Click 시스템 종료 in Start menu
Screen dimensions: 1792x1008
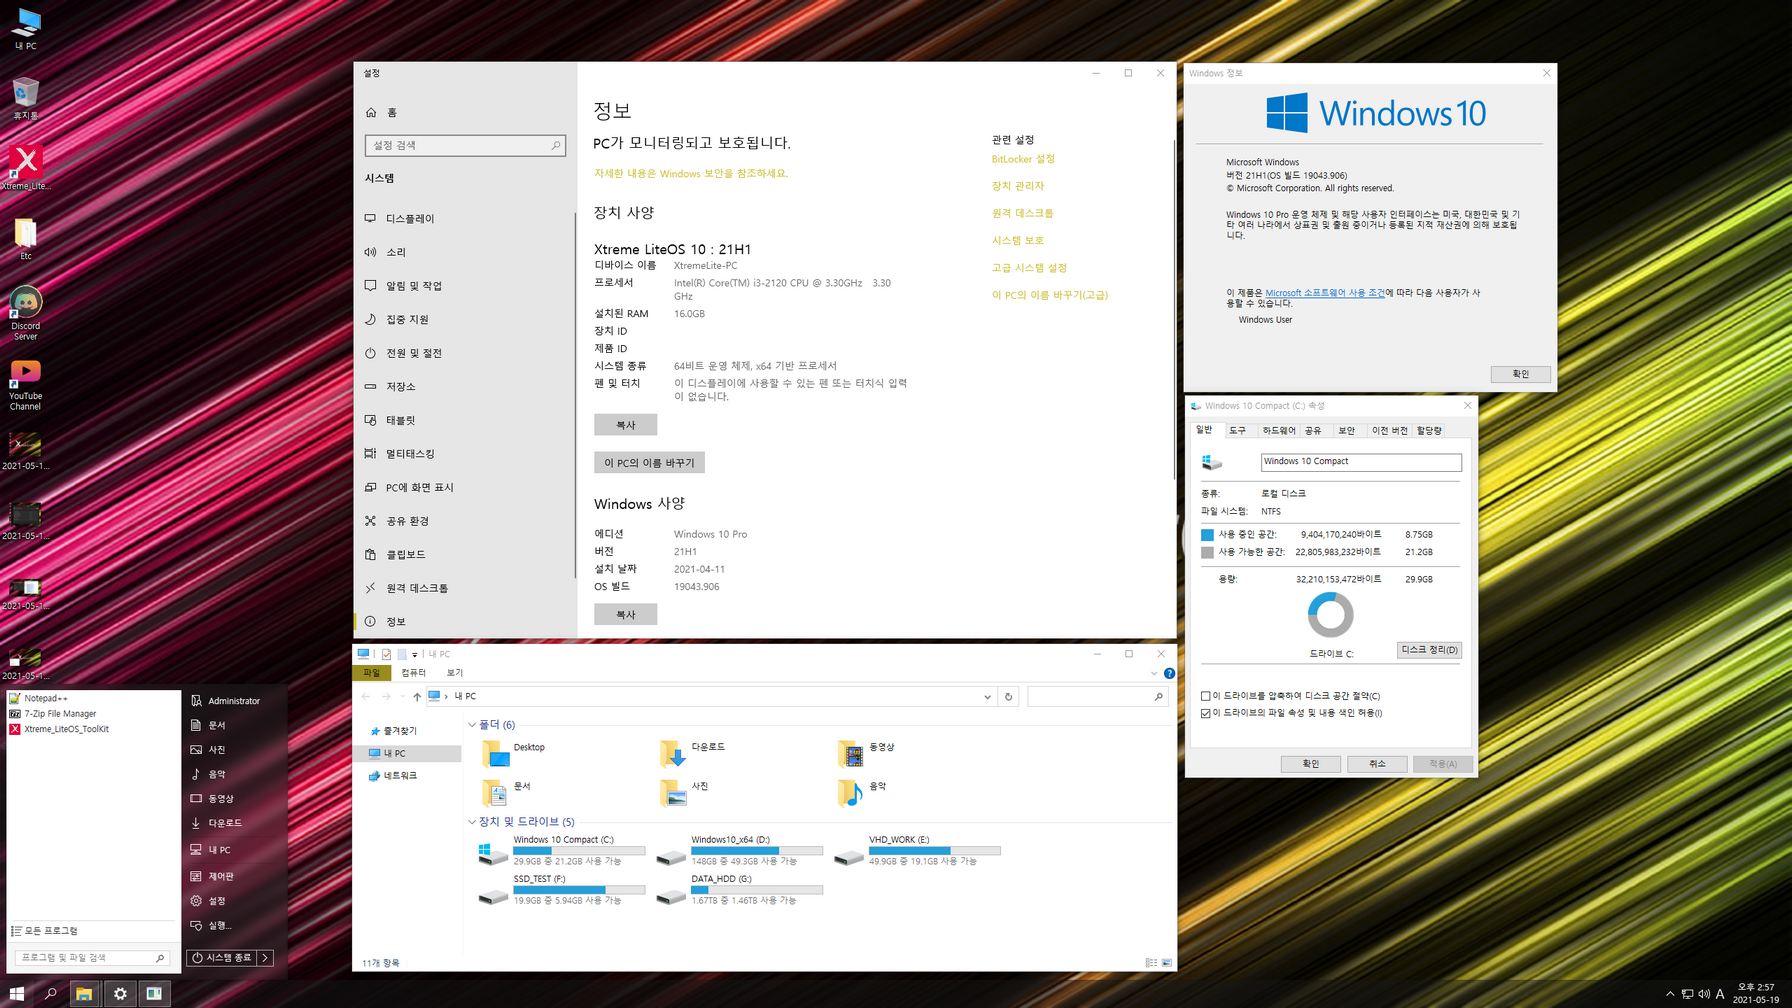coord(222,957)
